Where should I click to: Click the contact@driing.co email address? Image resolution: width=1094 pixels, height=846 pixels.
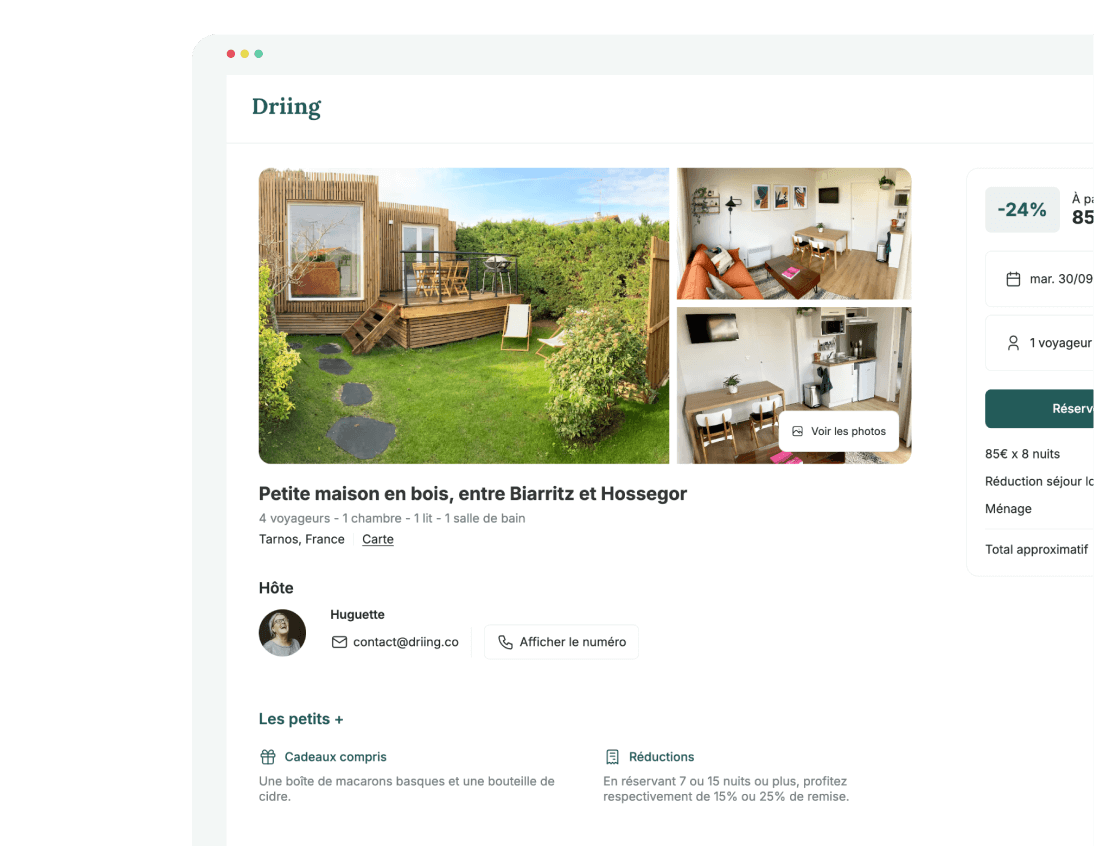tap(405, 642)
